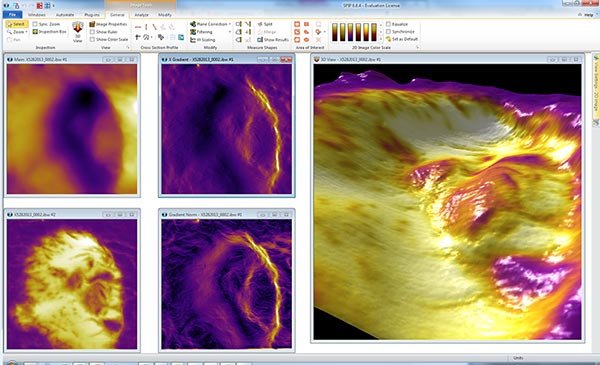Tick the Equalize checkbox
This screenshot has height=365, width=600.
[388, 24]
